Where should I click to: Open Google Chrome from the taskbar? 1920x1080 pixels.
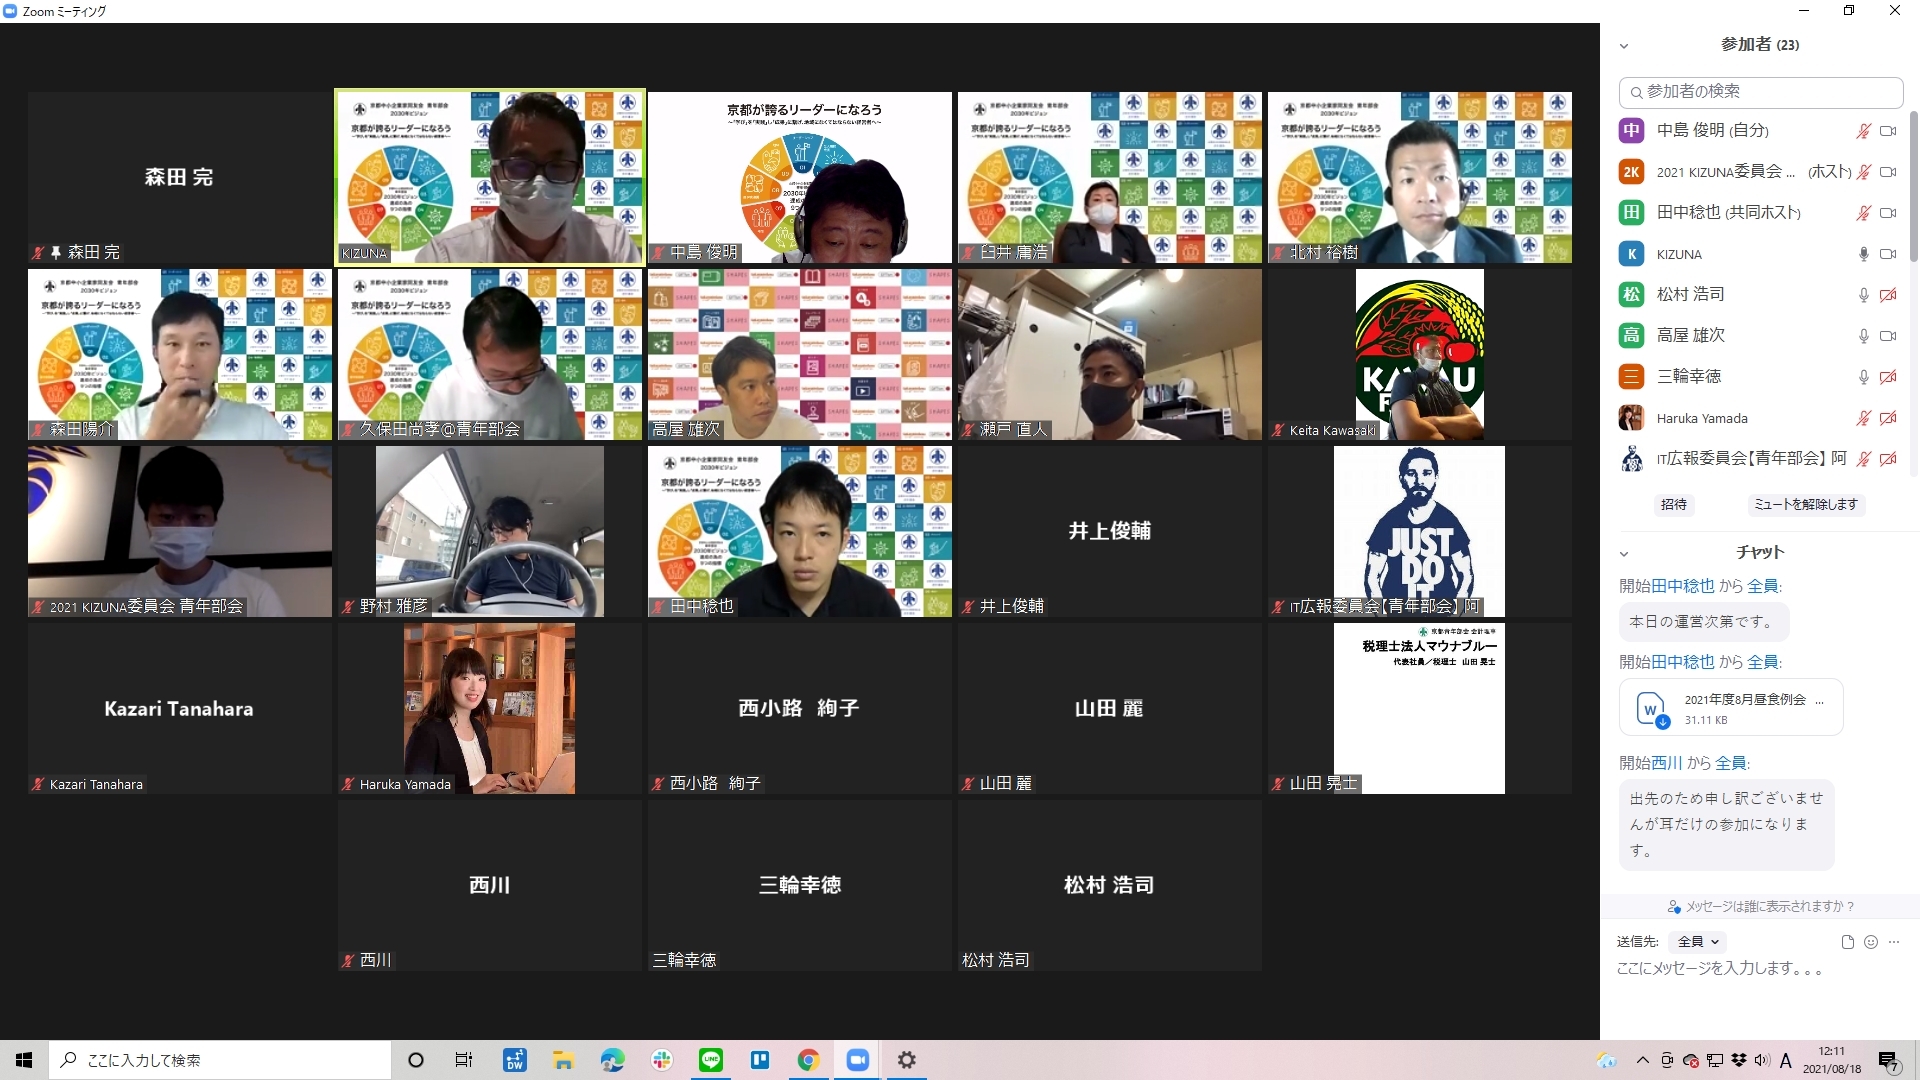[809, 1060]
